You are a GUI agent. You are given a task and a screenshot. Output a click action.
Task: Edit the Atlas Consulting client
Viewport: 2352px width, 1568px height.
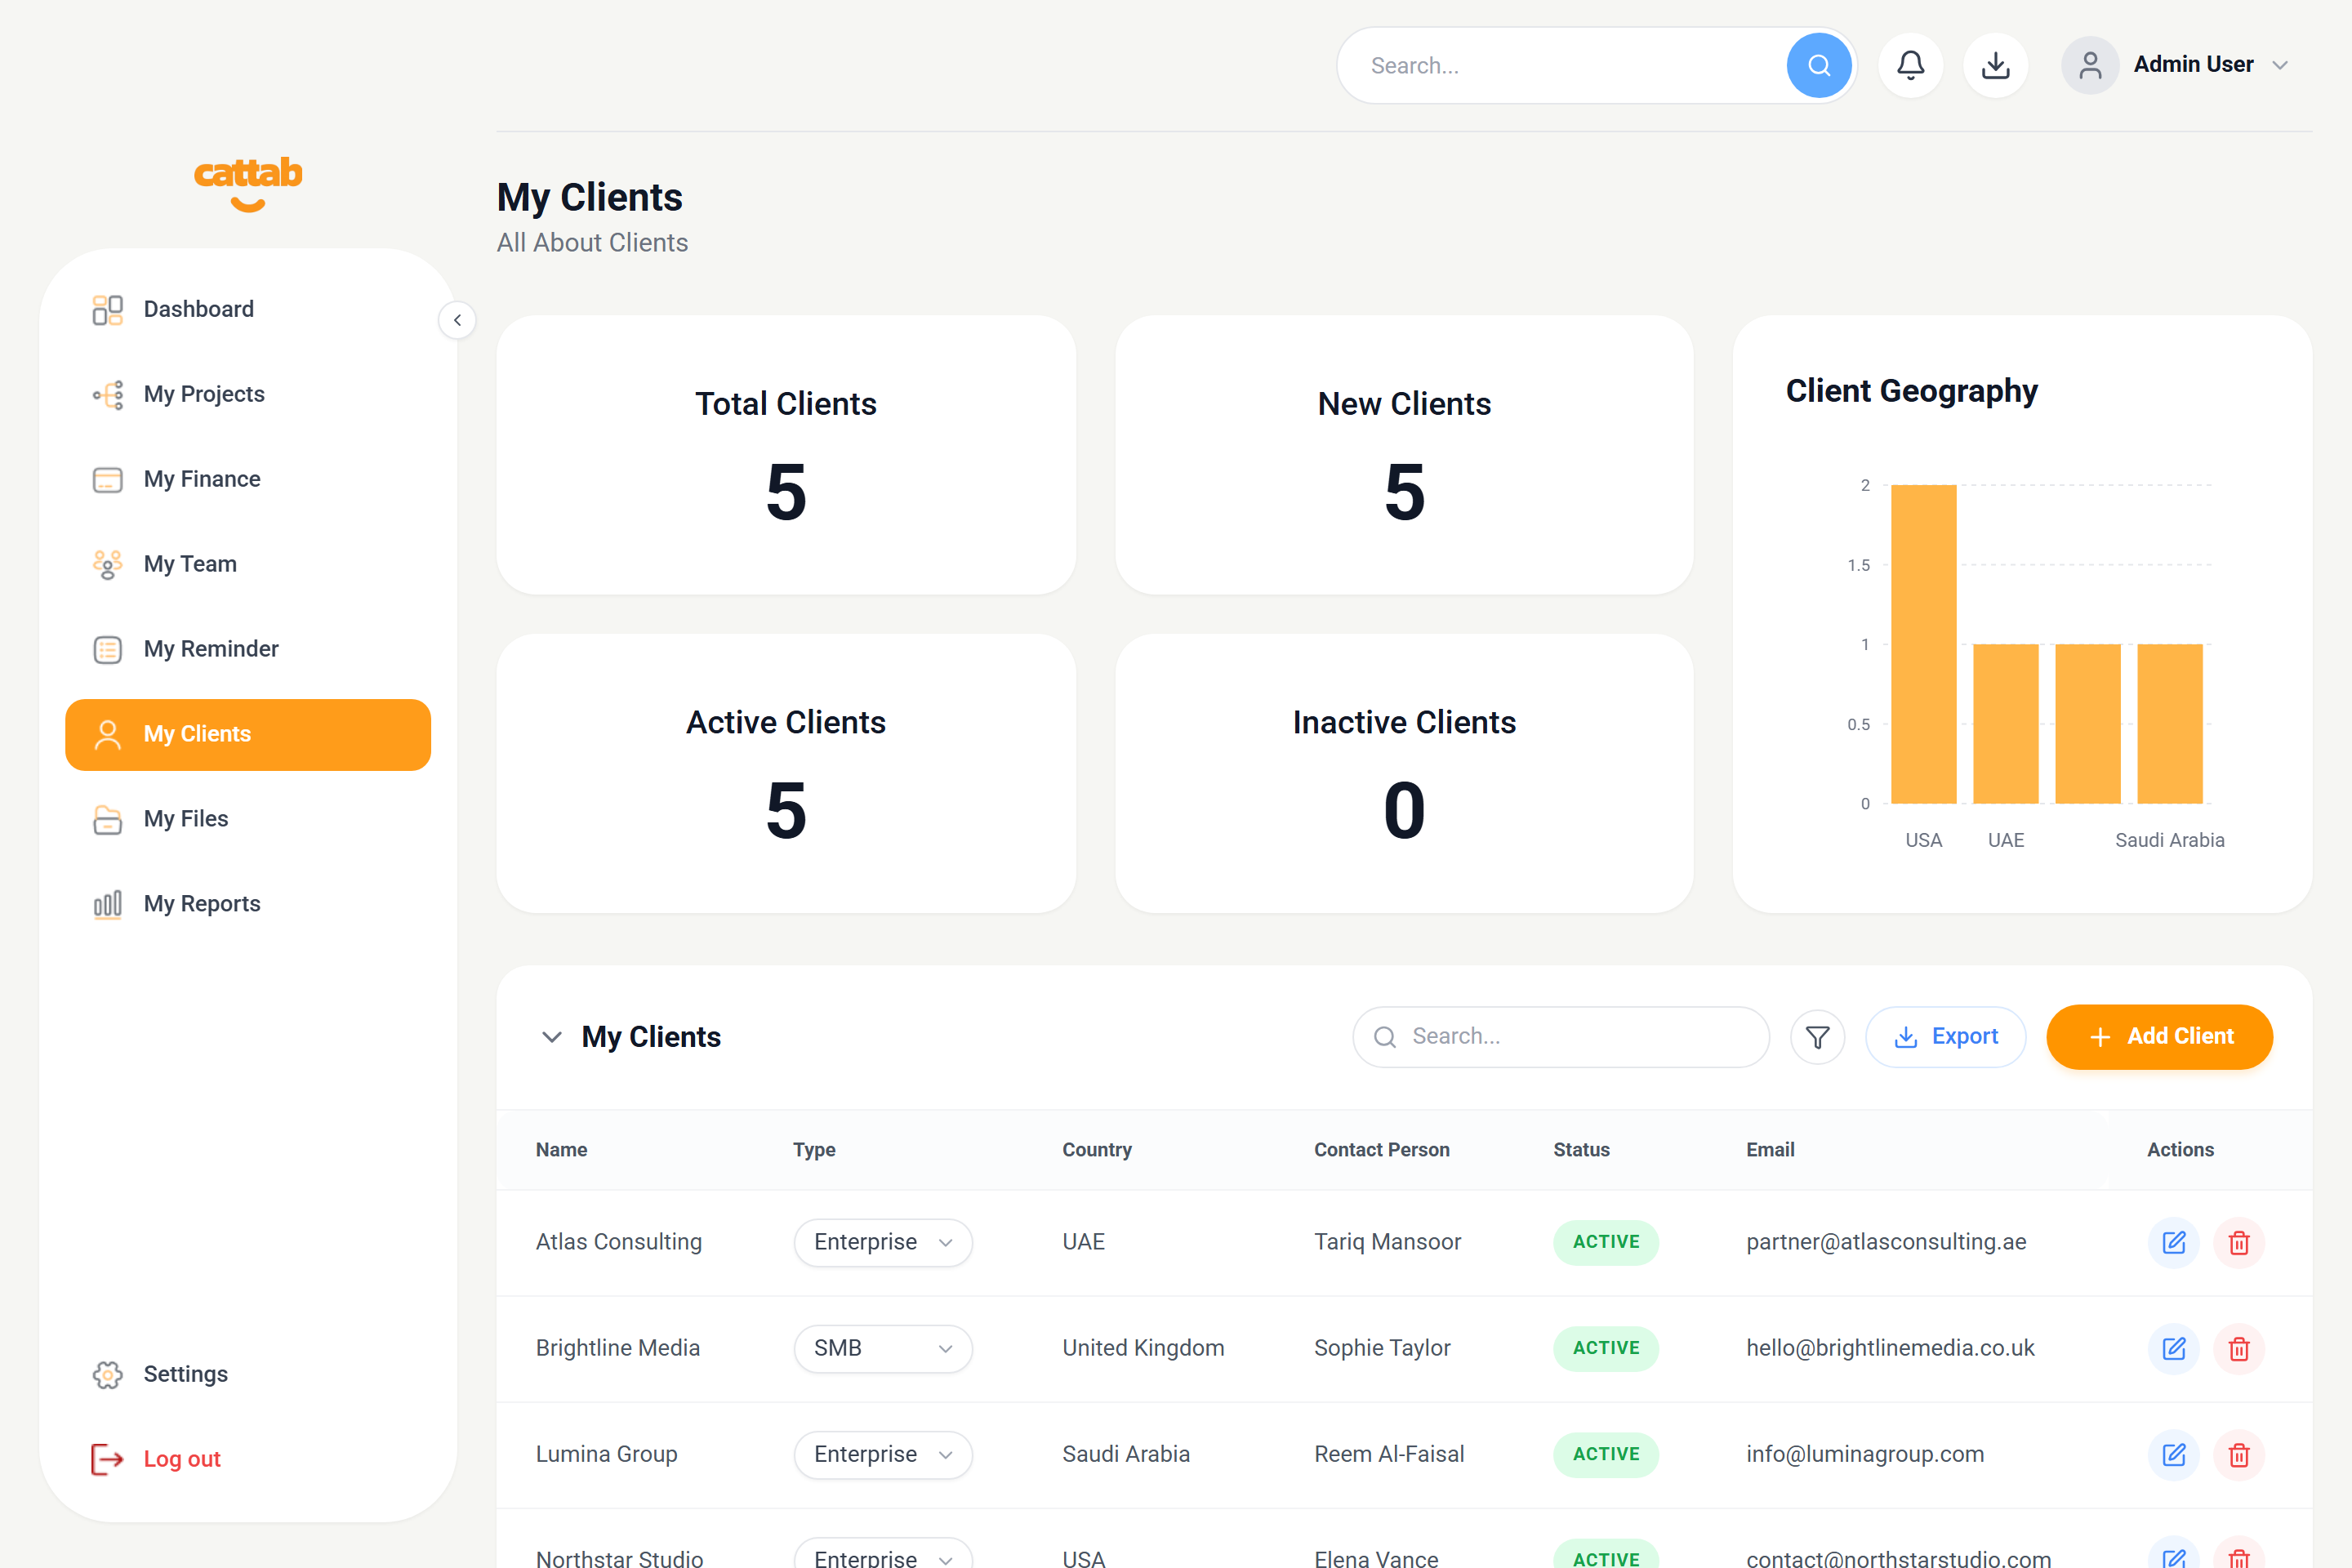2173,1242
